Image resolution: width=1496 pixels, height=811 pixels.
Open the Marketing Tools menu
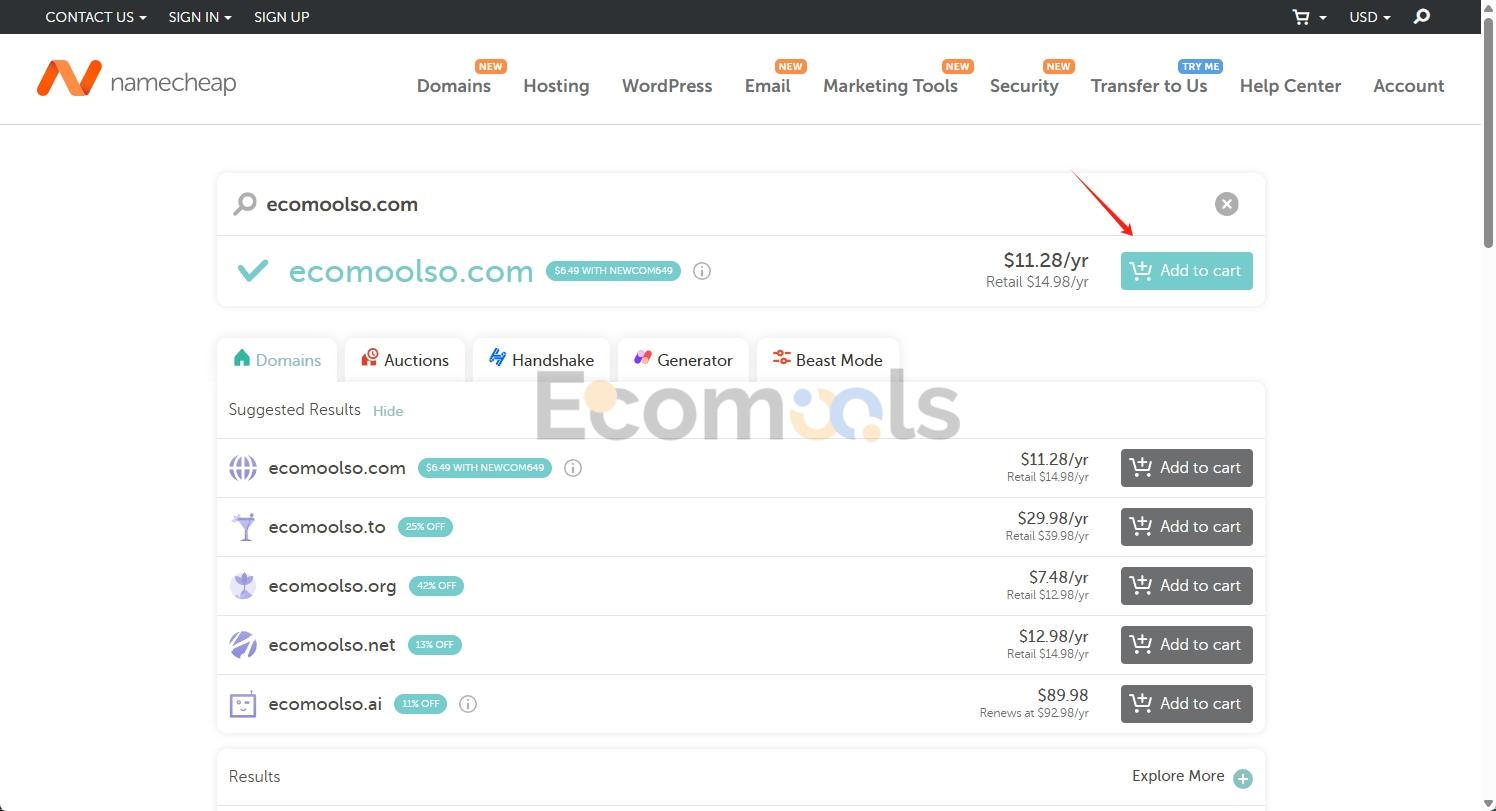point(890,86)
